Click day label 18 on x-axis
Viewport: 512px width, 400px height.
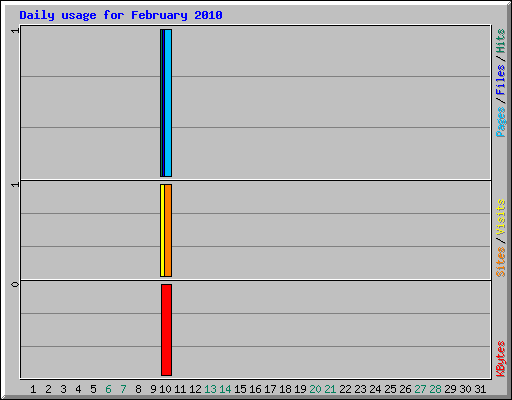coord(285,389)
